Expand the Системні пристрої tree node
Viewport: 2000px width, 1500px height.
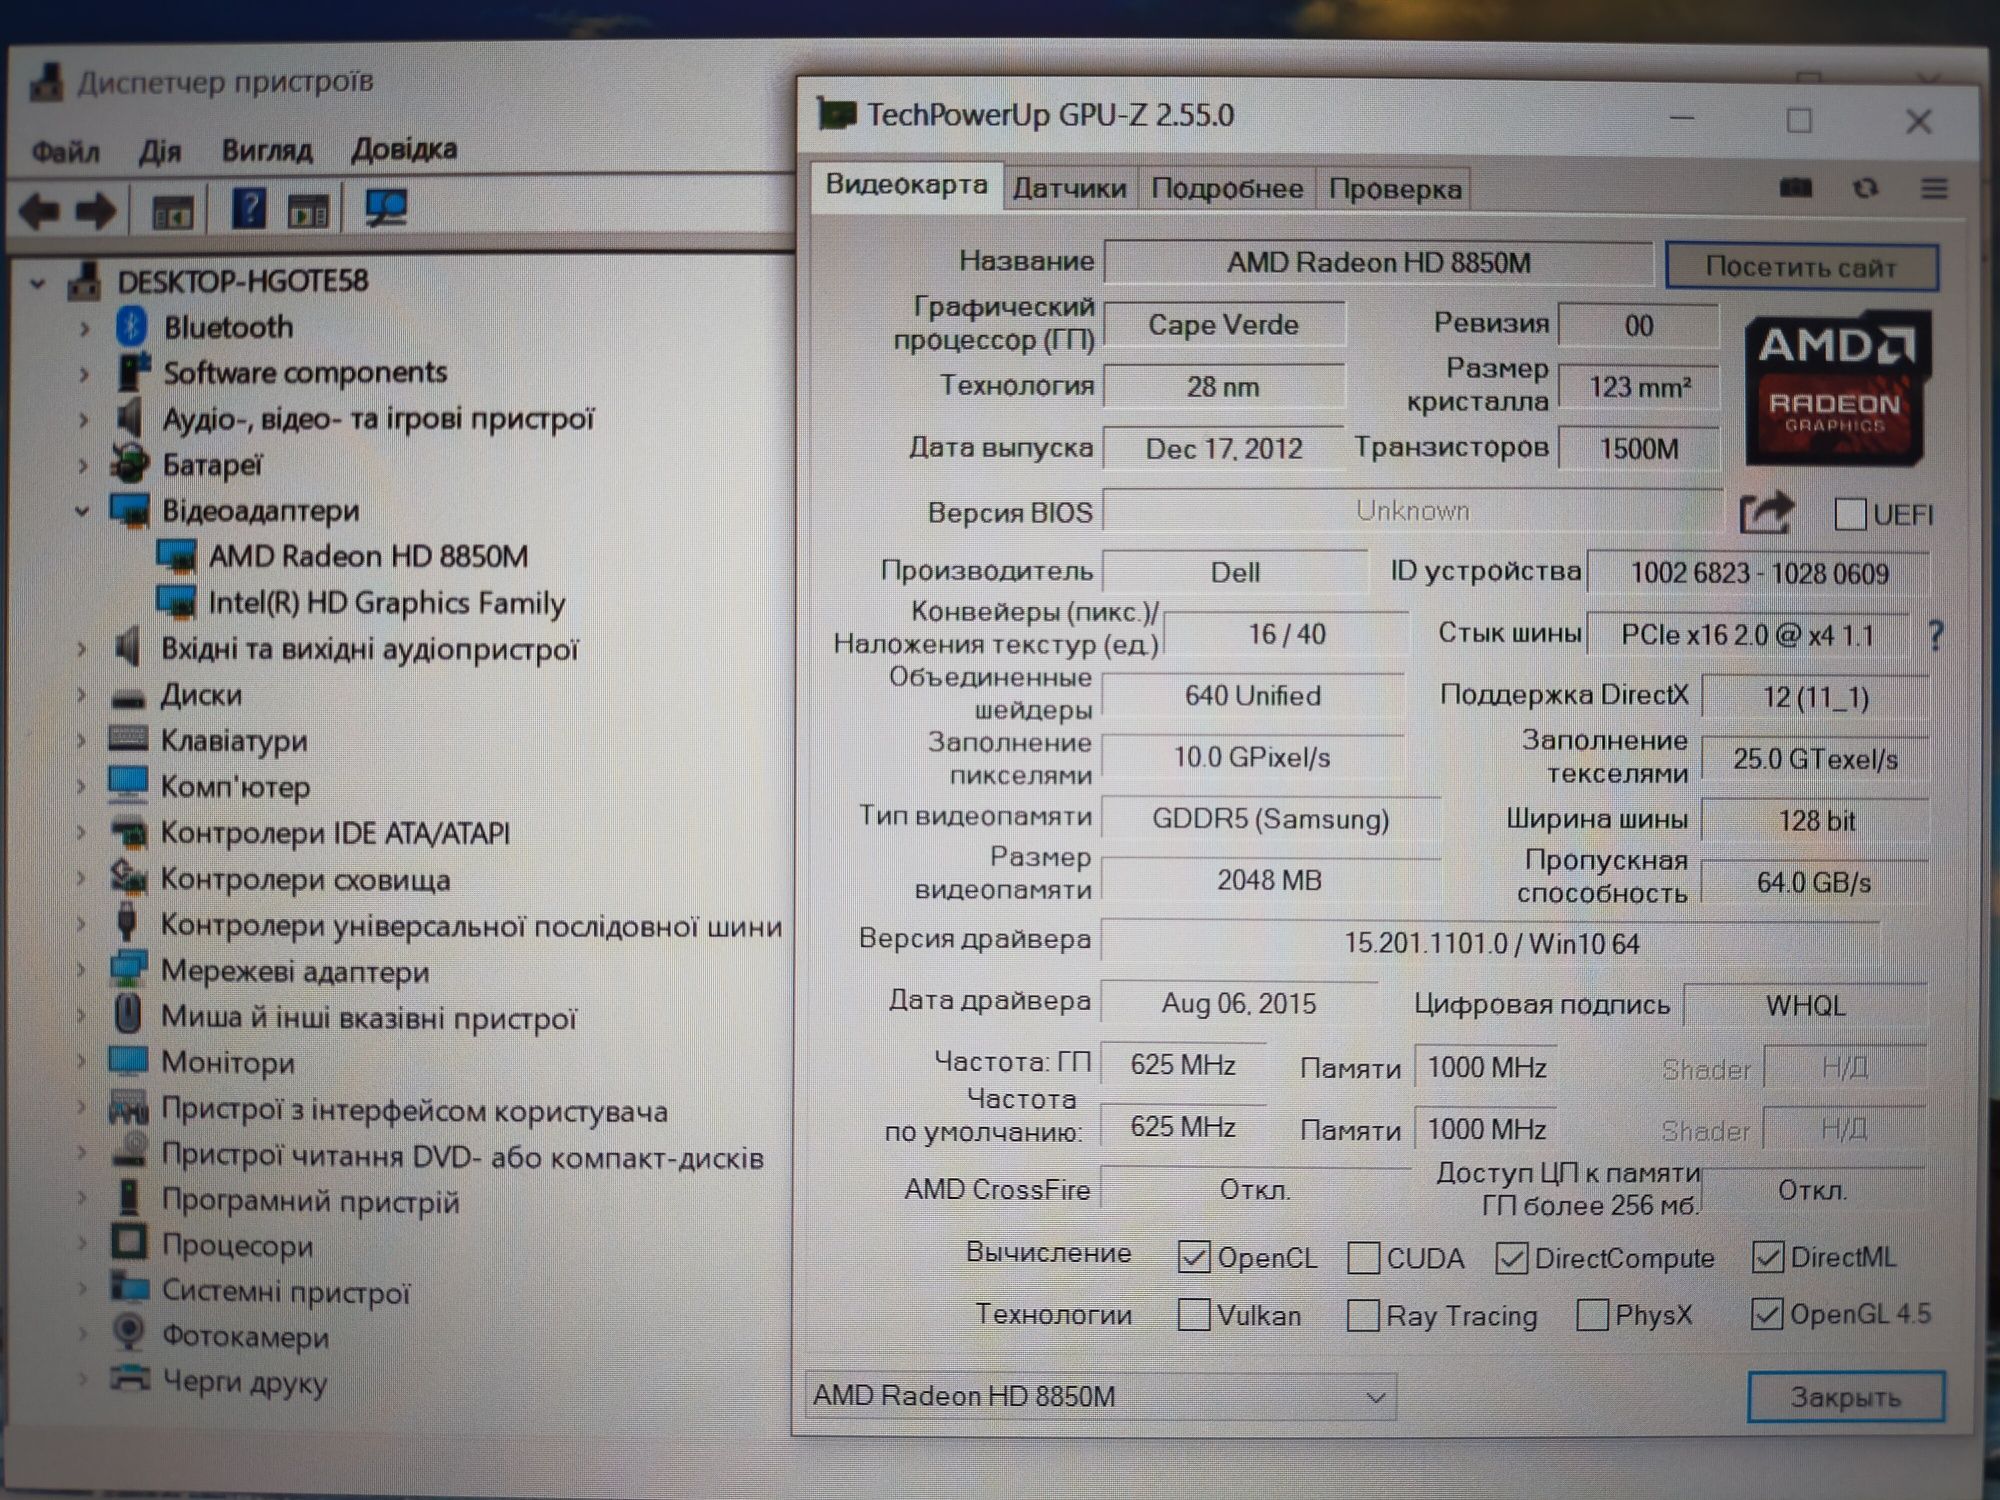[x=84, y=1291]
